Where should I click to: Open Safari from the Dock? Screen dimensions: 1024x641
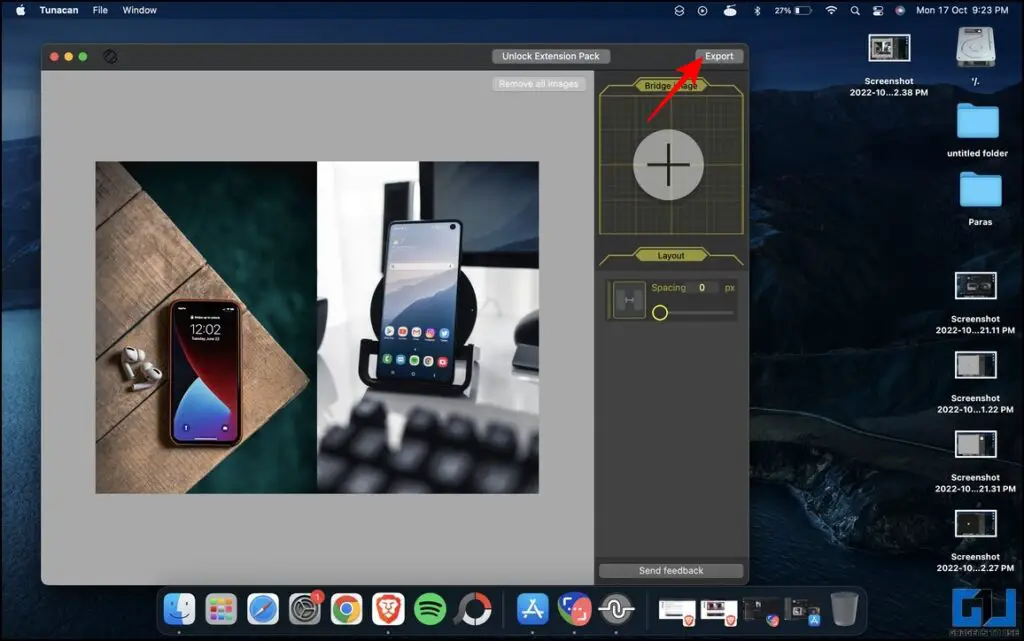[263, 608]
